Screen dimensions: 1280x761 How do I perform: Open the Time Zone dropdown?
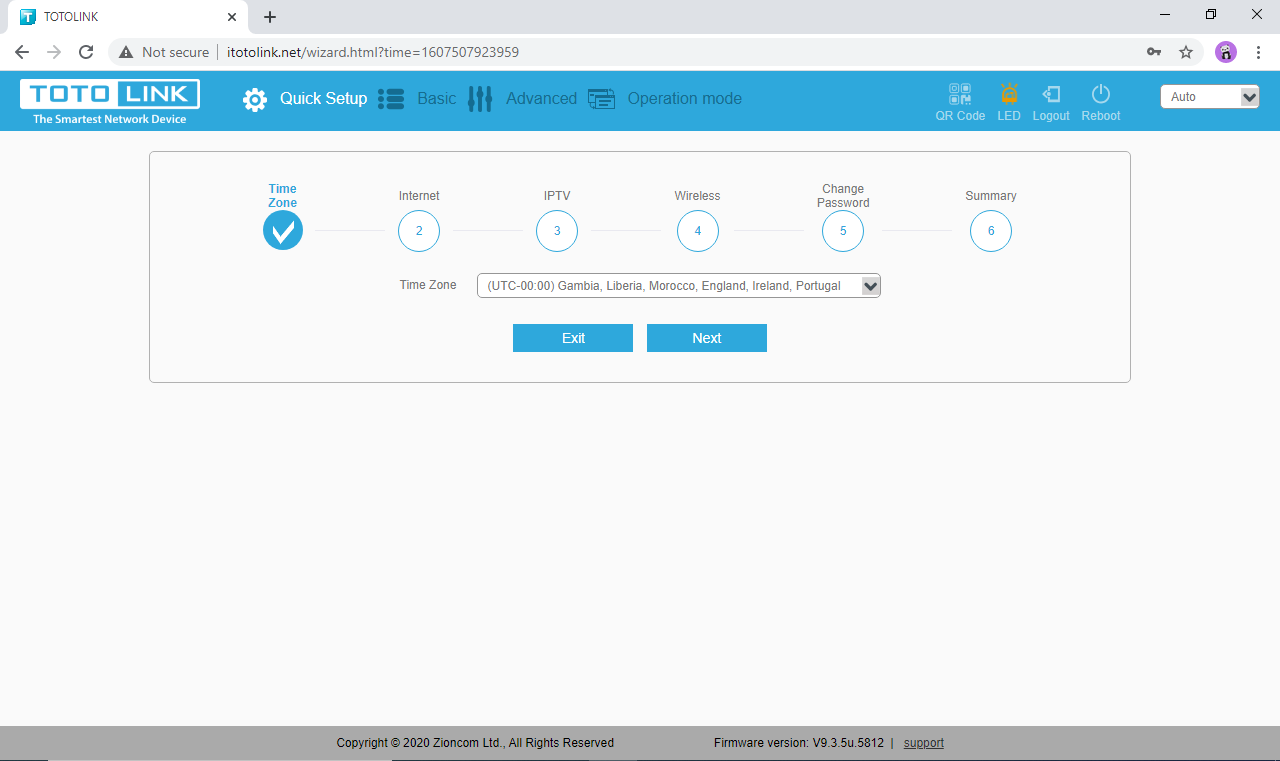679,286
